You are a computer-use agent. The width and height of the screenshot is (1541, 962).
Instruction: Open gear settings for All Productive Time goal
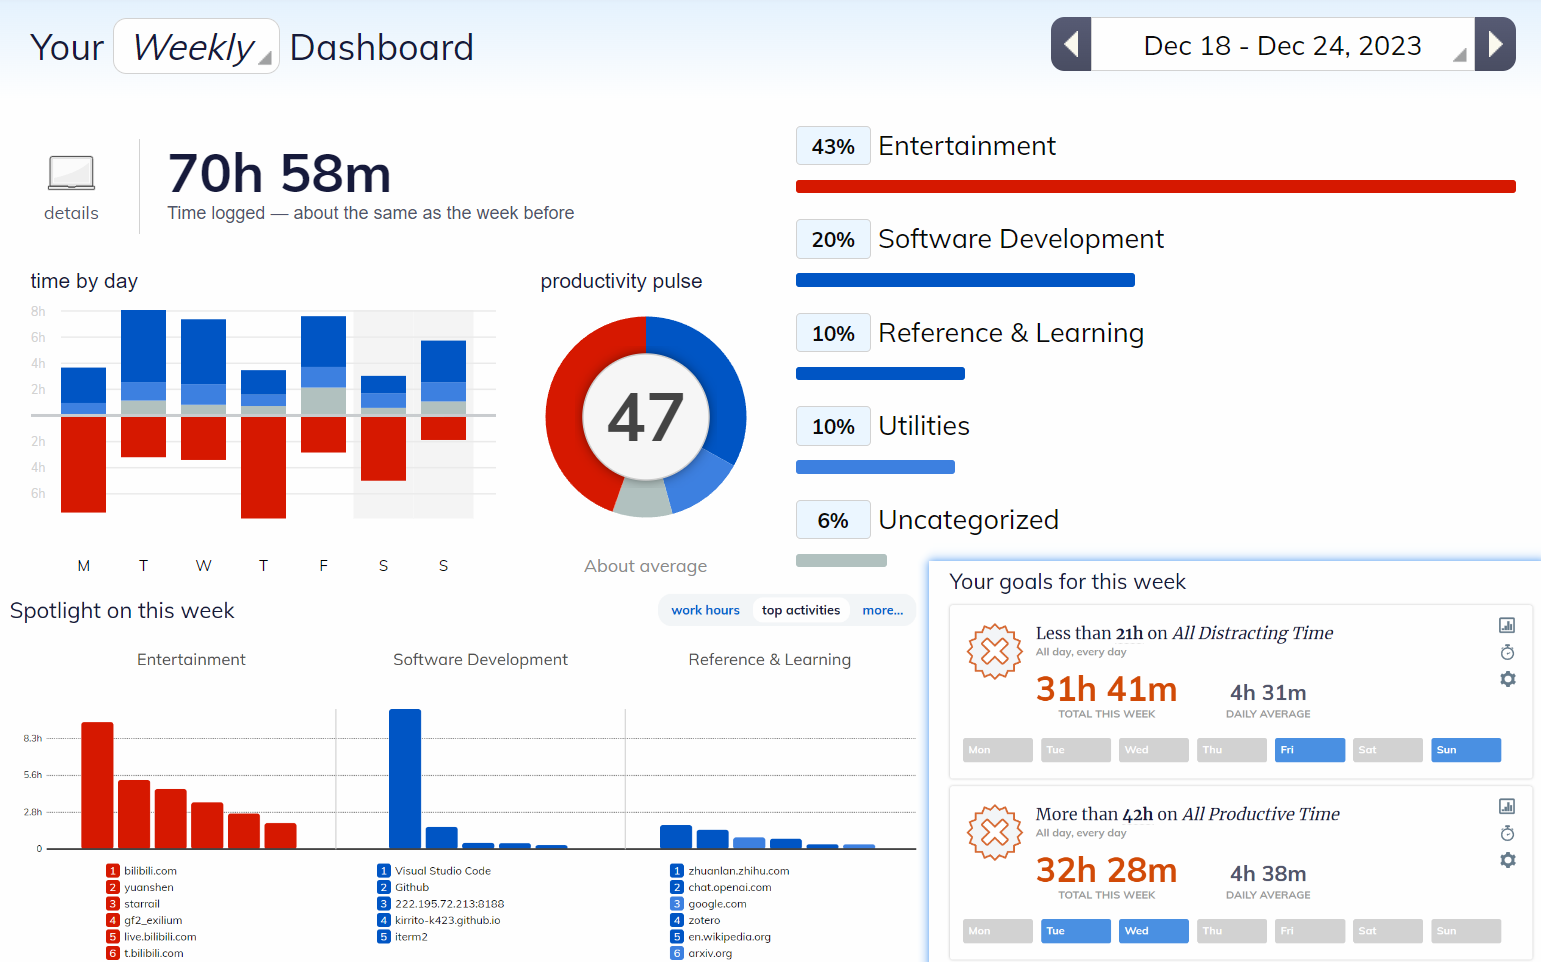point(1507,860)
